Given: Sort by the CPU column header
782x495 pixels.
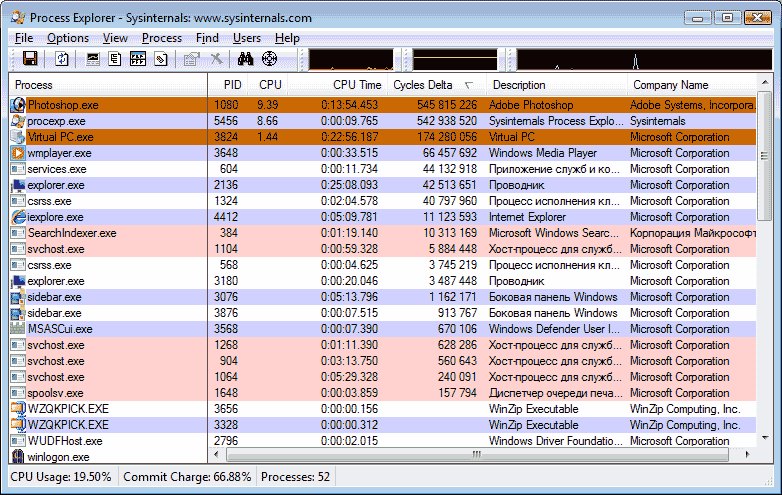Looking at the screenshot, I should (x=267, y=85).
